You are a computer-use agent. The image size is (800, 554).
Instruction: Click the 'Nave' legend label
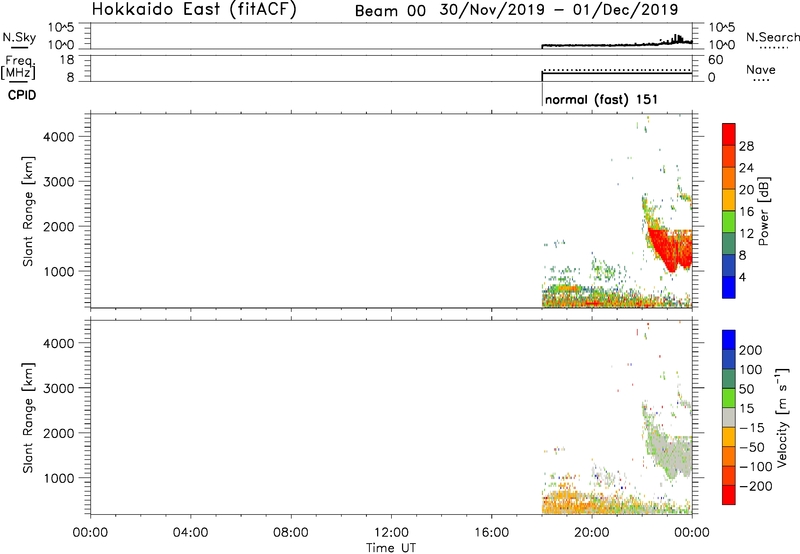pos(761,70)
